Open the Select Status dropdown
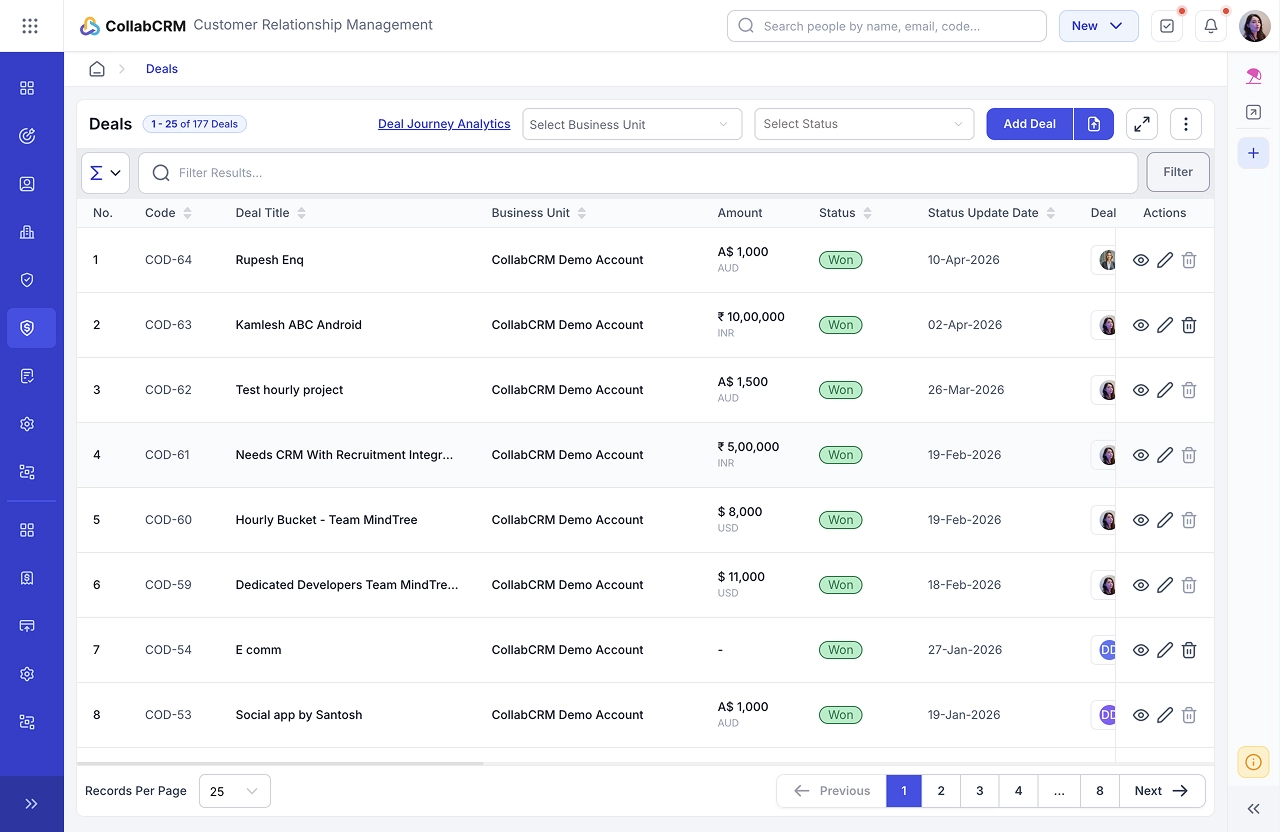Image resolution: width=1280 pixels, height=832 pixels. 864,124
